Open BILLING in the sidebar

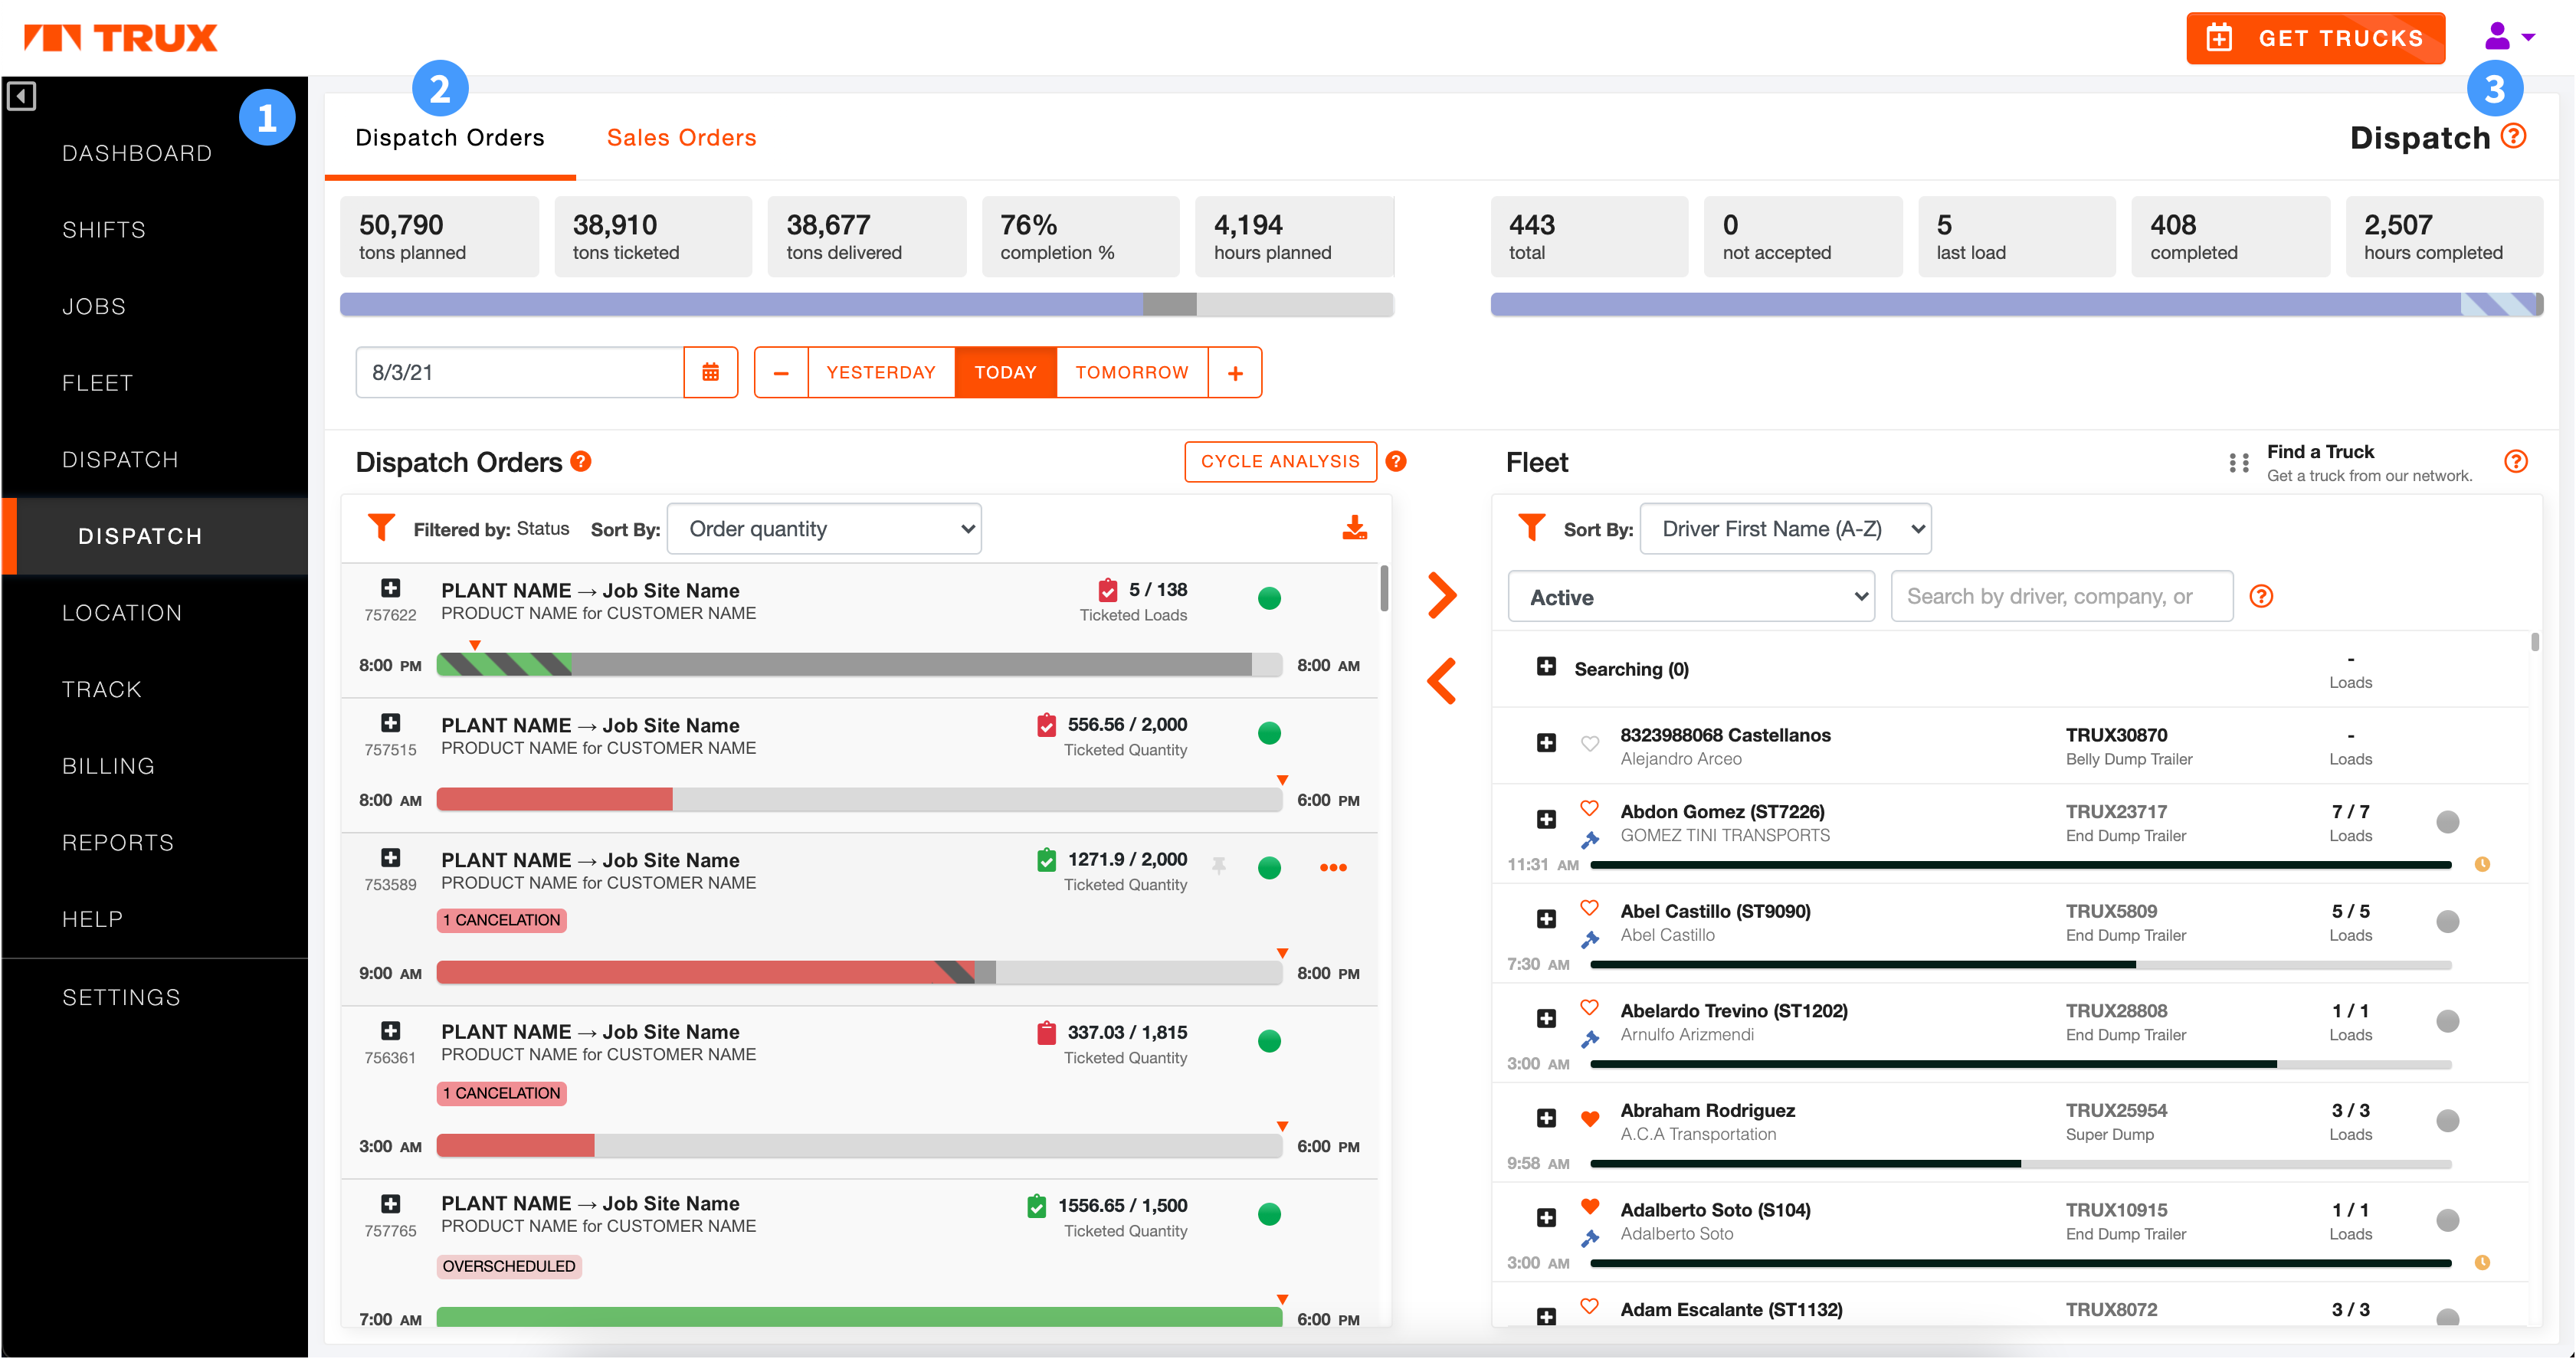point(108,766)
